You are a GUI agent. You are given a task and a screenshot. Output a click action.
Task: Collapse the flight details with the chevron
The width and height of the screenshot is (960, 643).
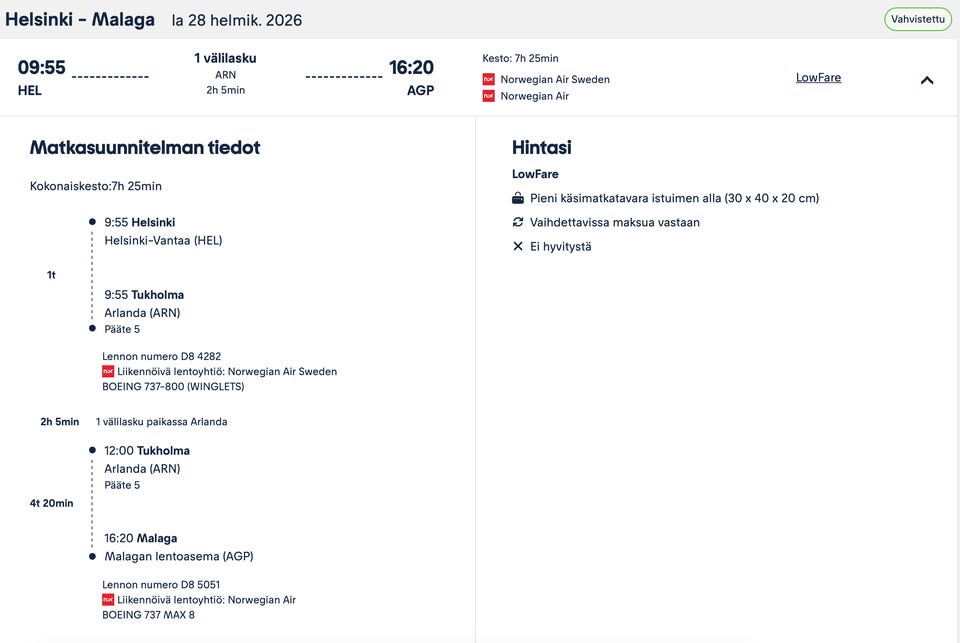pos(927,80)
